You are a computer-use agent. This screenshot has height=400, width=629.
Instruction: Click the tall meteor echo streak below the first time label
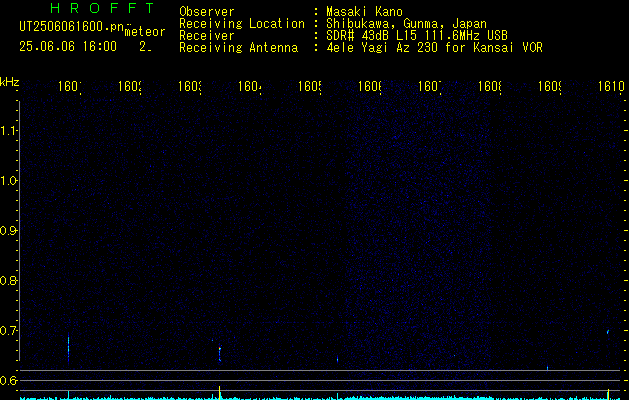69,348
